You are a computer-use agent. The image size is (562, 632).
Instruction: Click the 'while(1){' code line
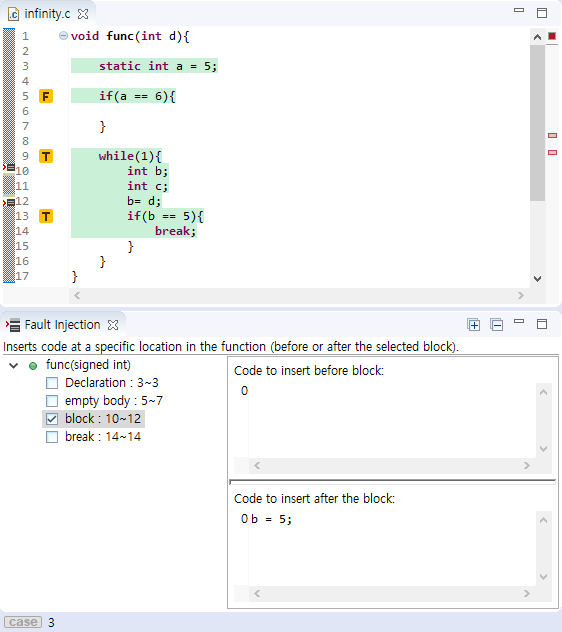(x=130, y=156)
